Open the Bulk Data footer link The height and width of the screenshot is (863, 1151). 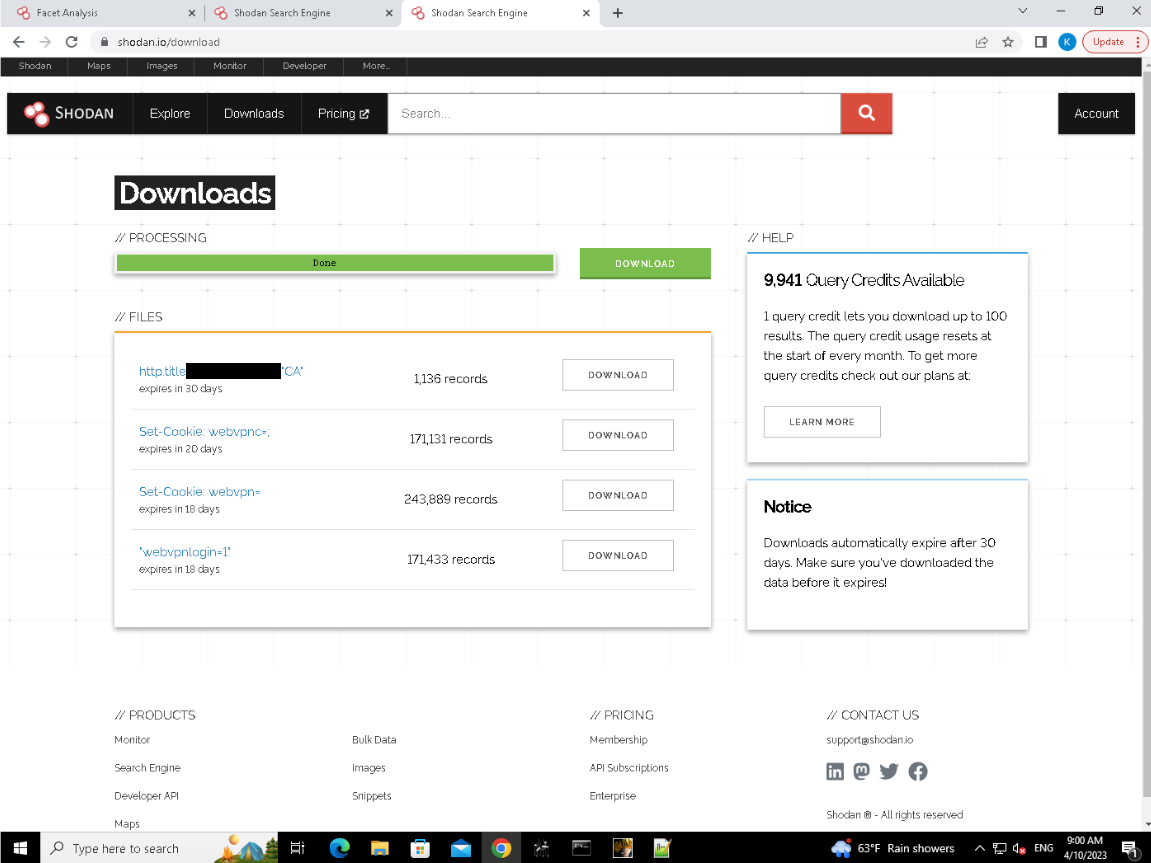point(374,740)
